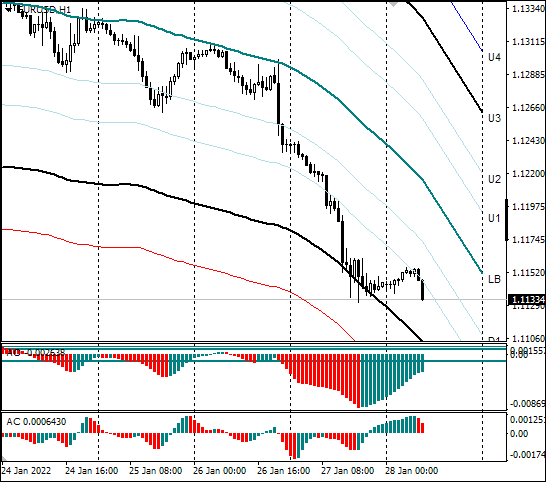Select the AC 0.0006430 indicator label

[x=36, y=422]
